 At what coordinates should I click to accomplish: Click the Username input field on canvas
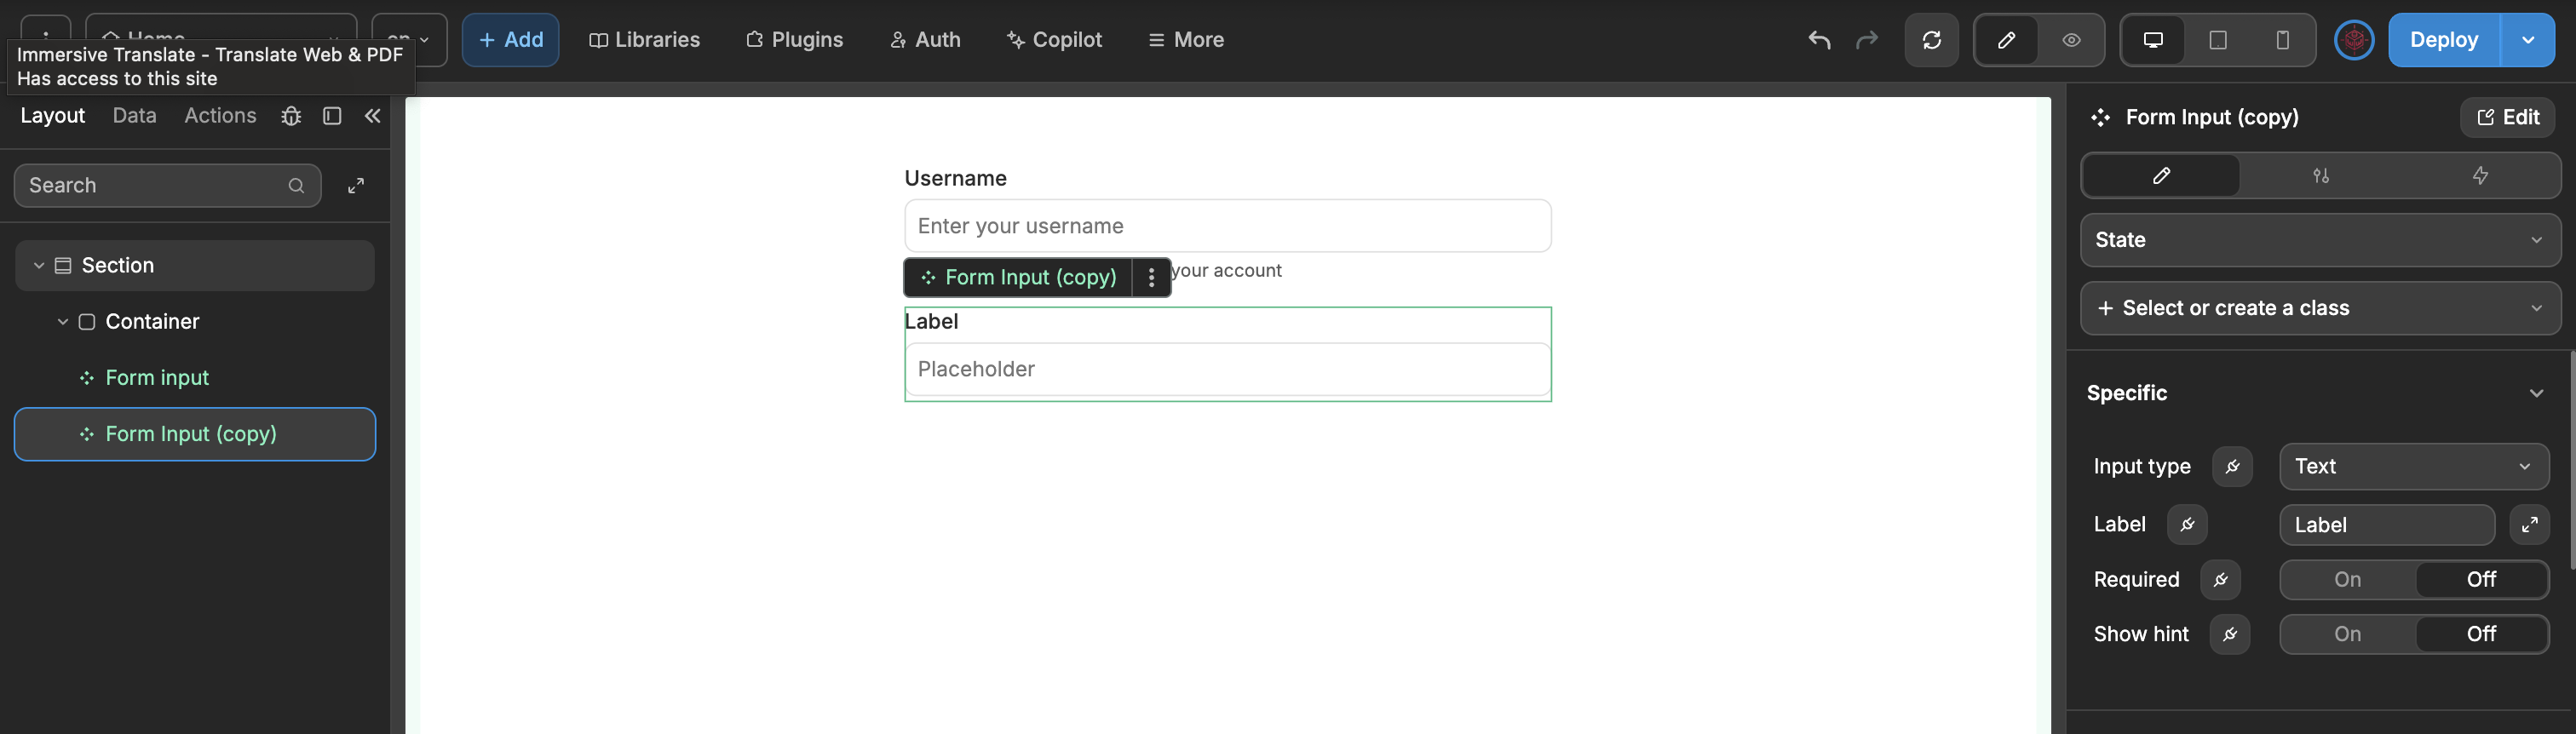coord(1228,226)
